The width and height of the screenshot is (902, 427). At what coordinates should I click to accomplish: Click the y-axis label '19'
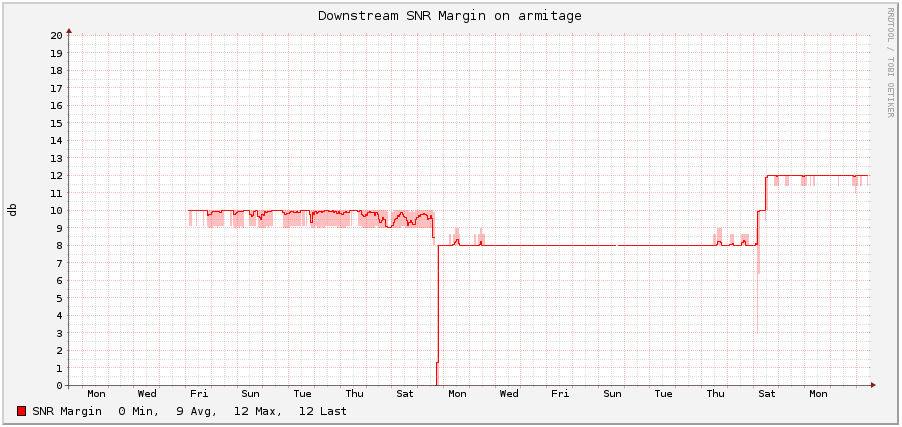(x=56, y=52)
